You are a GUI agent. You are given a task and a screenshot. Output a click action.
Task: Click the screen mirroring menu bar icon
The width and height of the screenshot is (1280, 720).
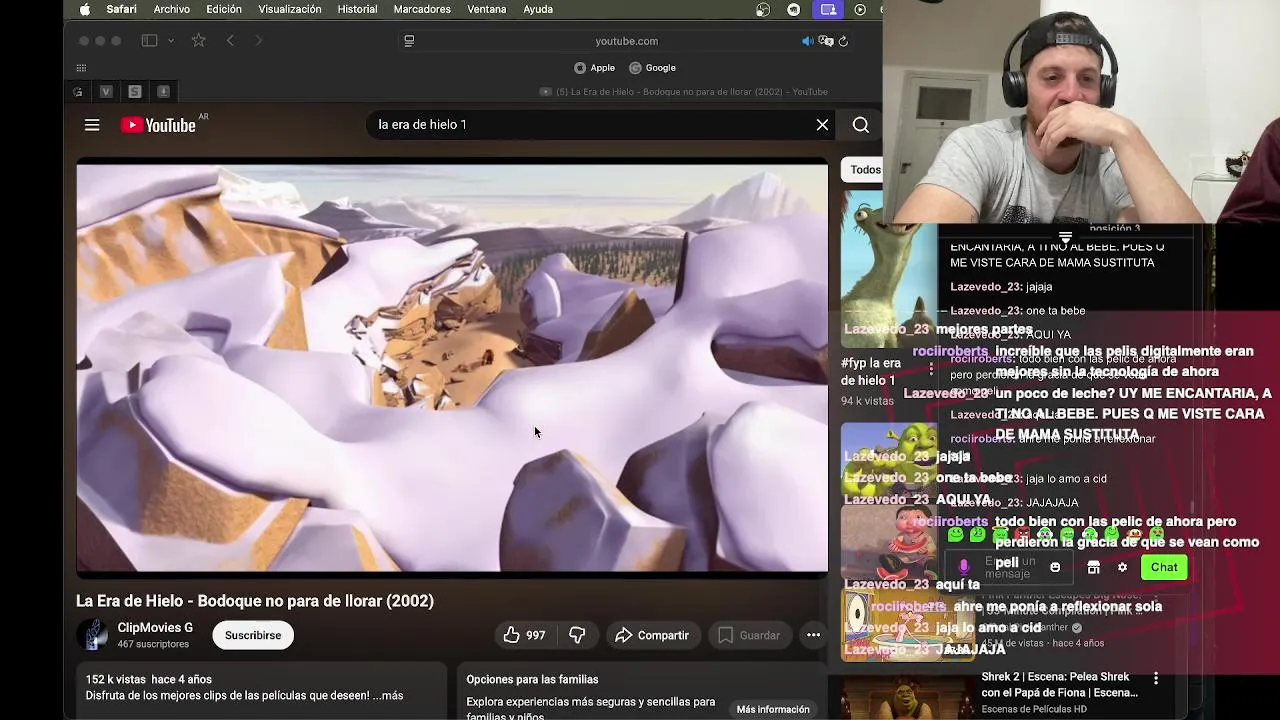tap(828, 9)
